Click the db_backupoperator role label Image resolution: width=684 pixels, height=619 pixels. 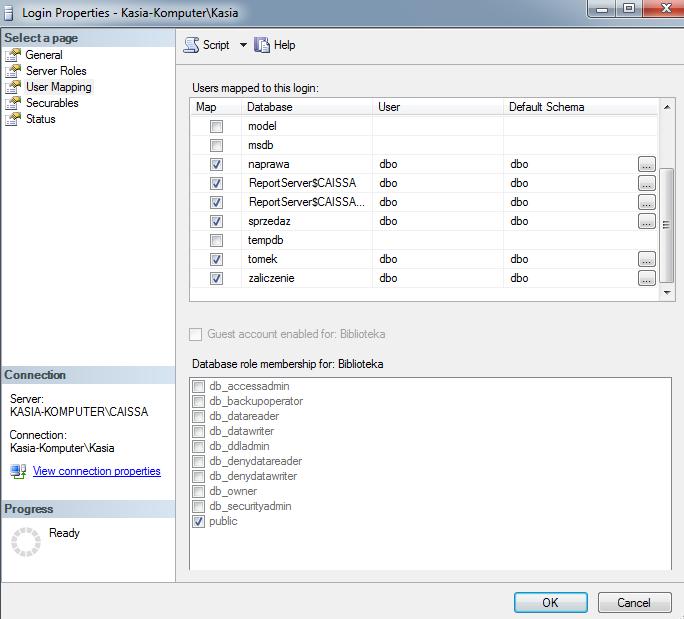[x=256, y=401]
